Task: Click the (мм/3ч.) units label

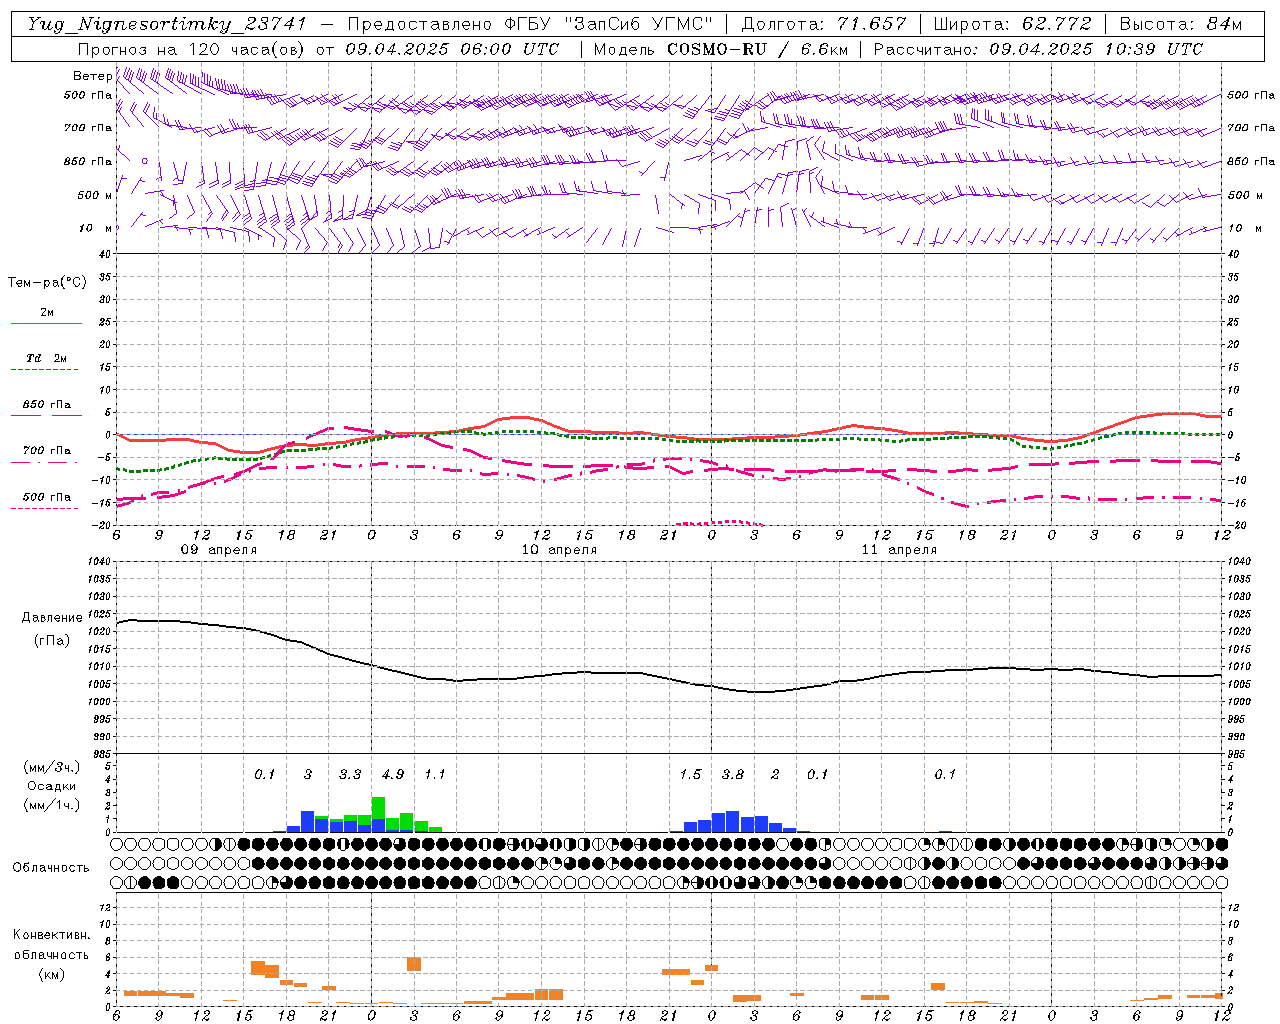Action: pyautogui.click(x=51, y=767)
